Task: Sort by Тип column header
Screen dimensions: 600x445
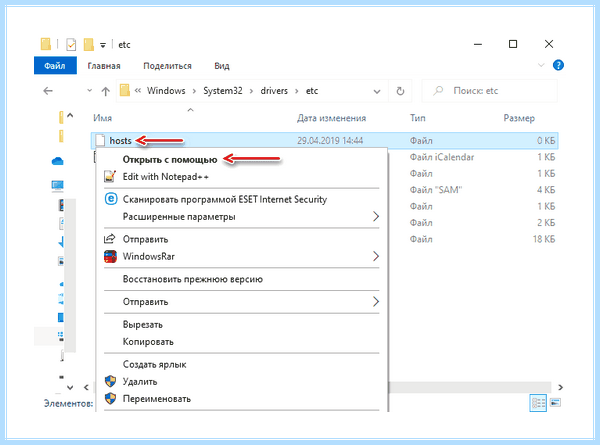Action: point(417,118)
